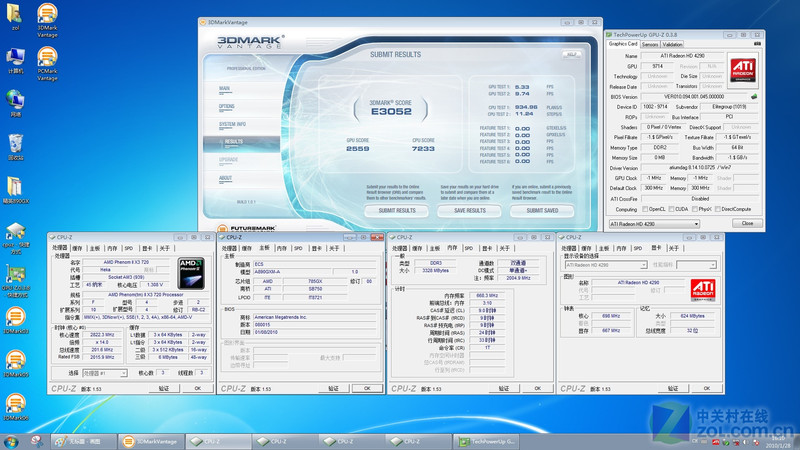800x450 pixels.
Task: Click the Windows Start orb
Action: click(12, 440)
